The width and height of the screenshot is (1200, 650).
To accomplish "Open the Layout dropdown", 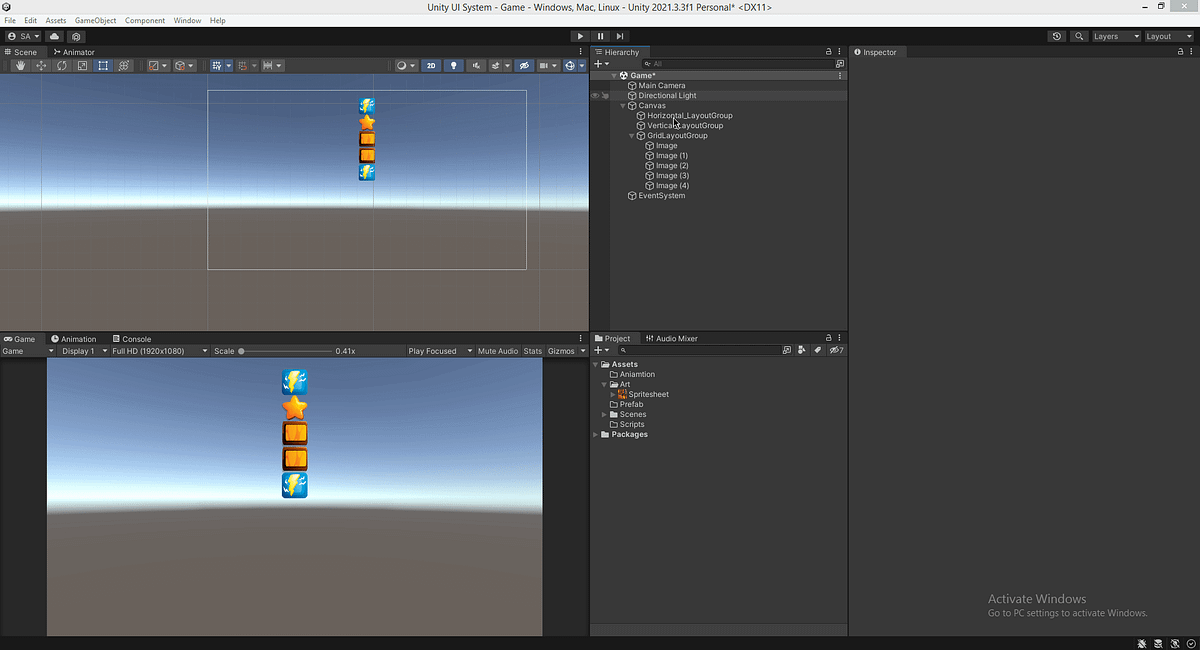I will tap(1168, 36).
